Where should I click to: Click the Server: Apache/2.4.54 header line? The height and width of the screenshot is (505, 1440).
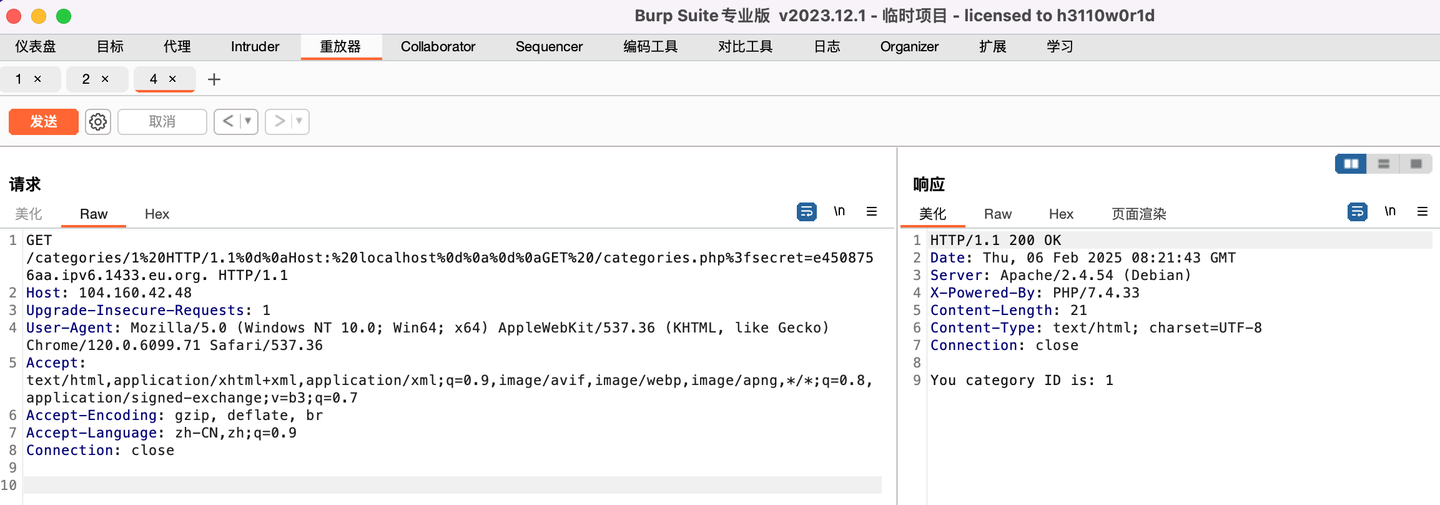point(1061,275)
